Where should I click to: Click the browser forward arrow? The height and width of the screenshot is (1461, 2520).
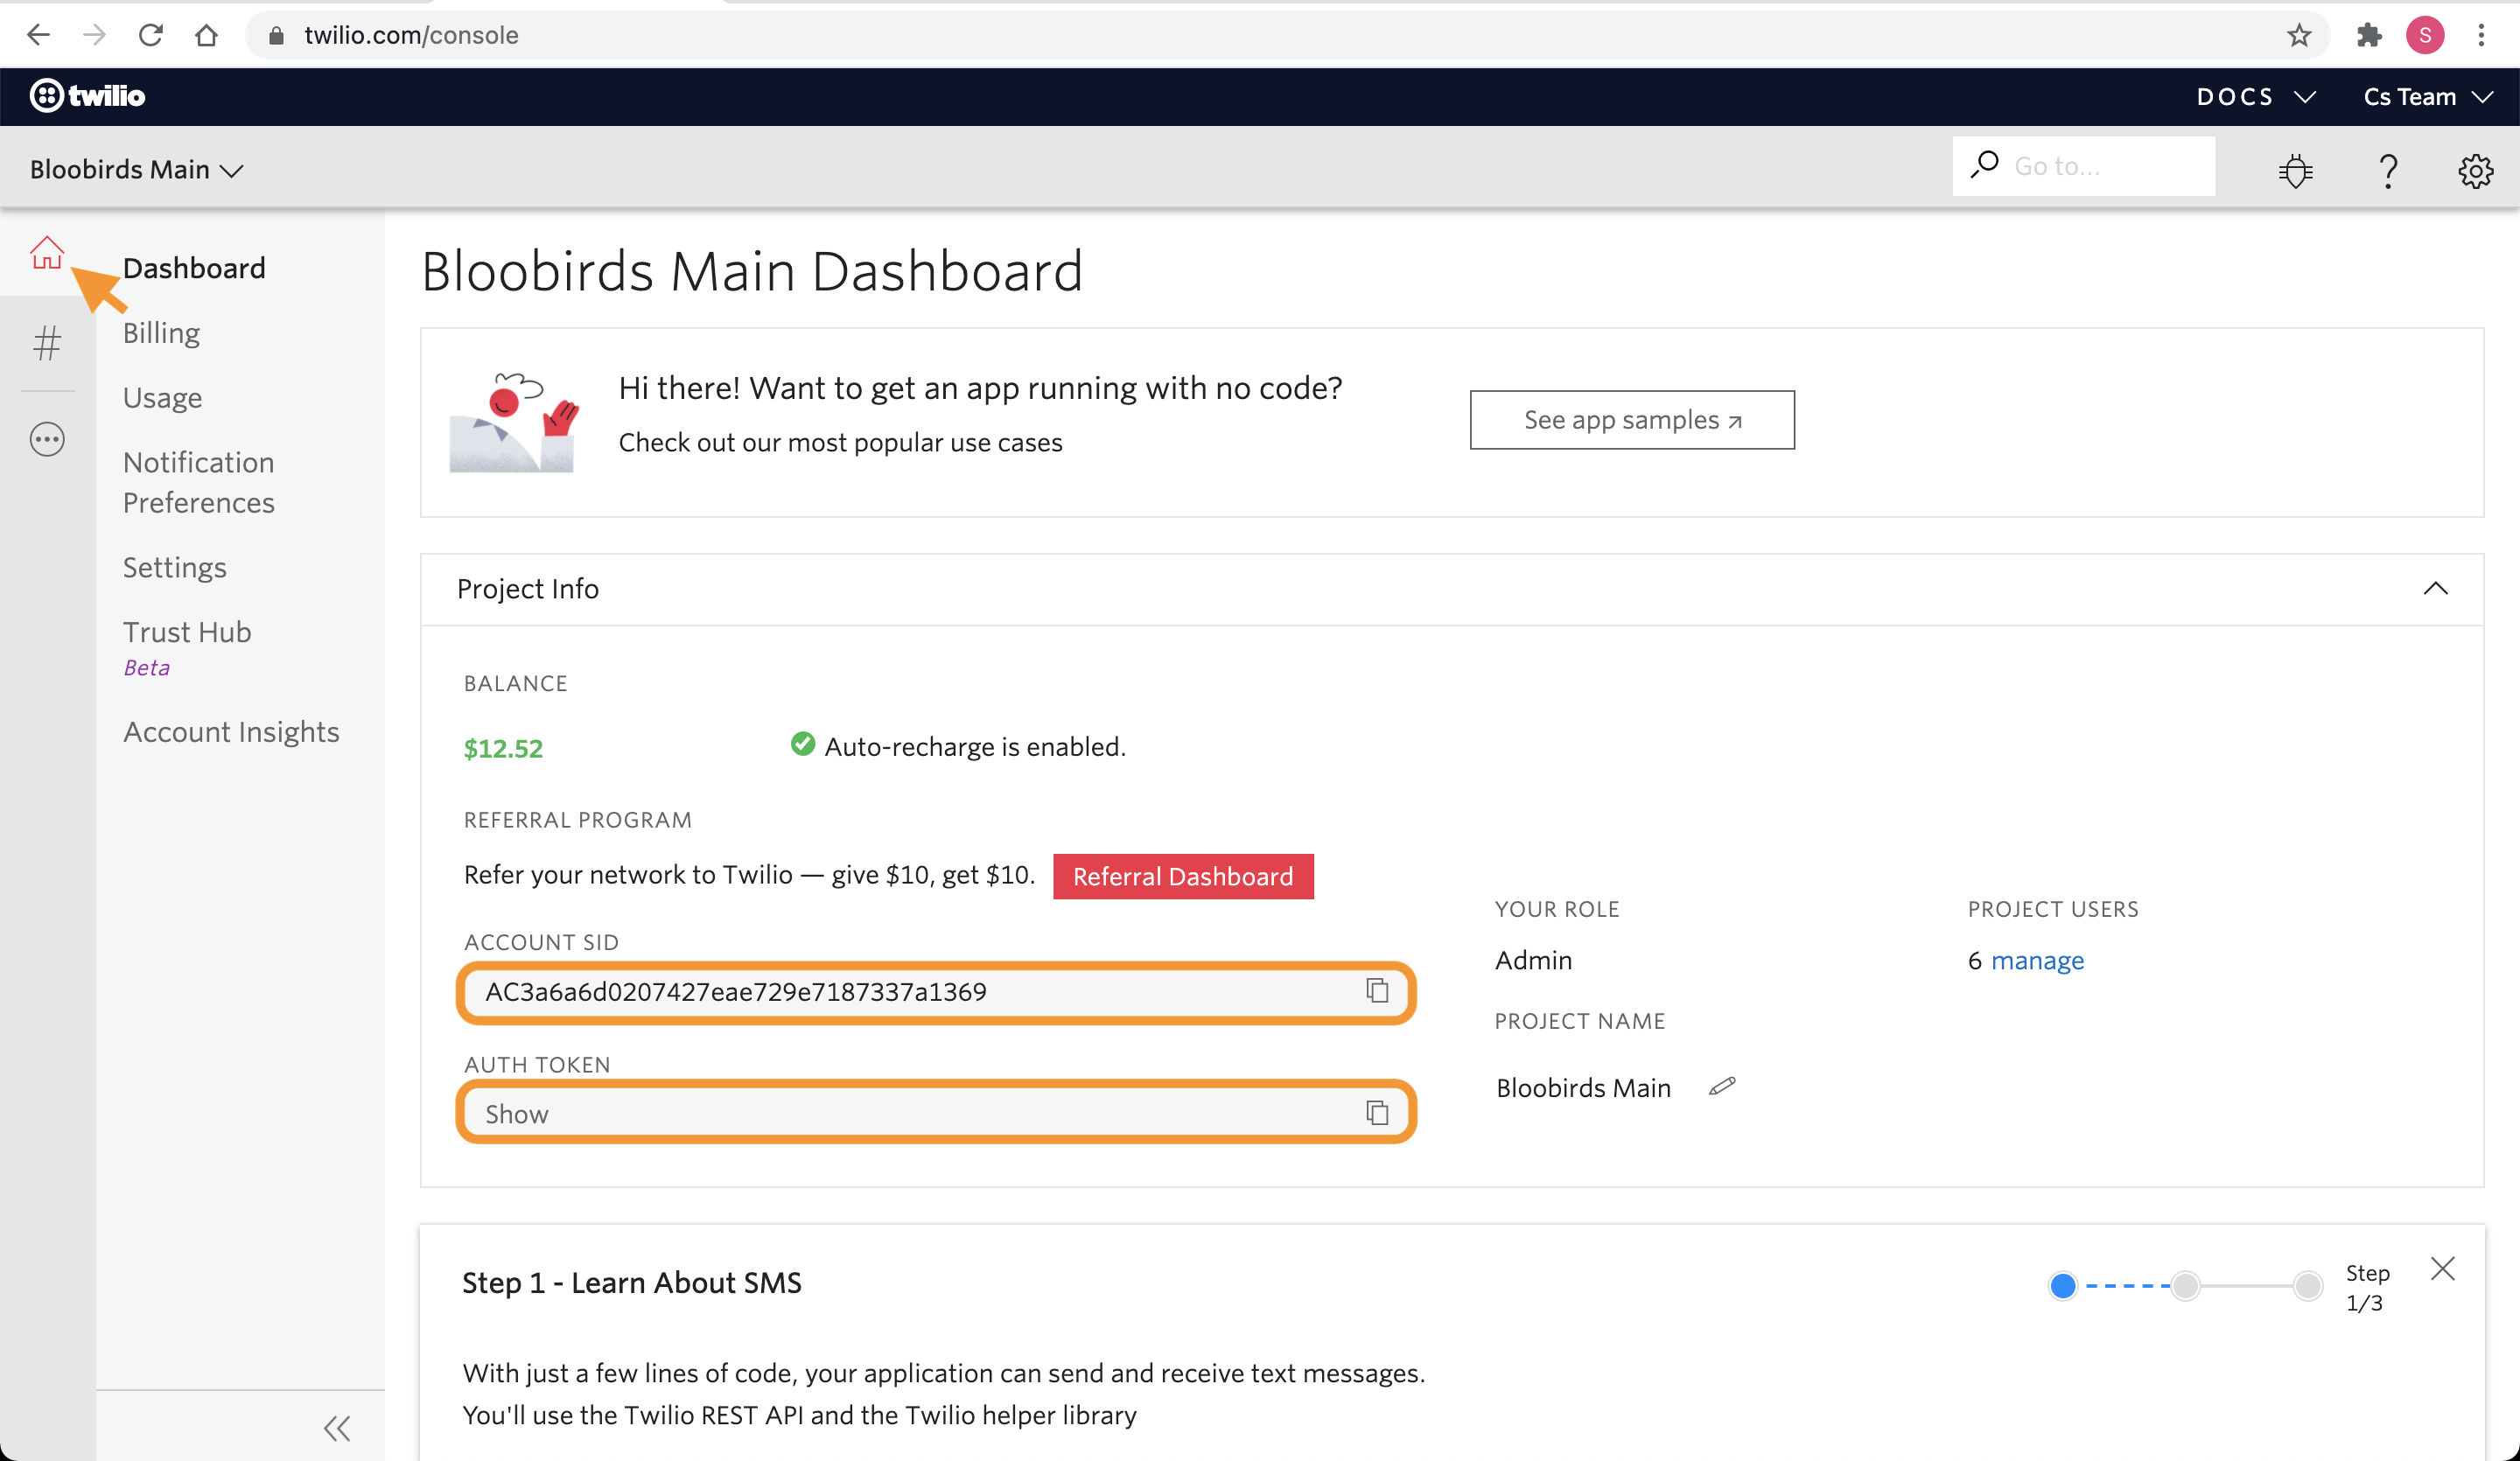click(94, 36)
